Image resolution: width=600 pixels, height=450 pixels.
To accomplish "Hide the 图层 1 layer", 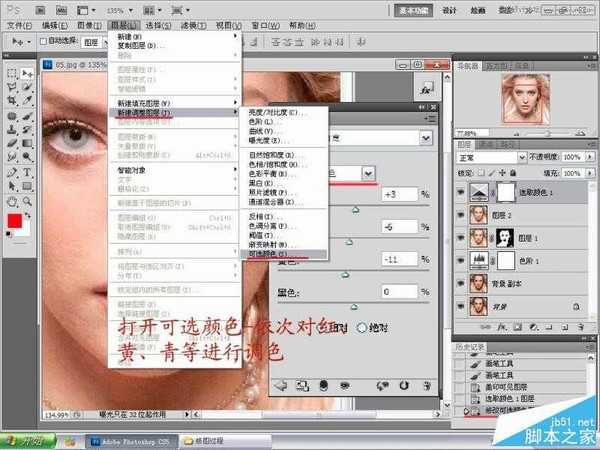I will [x=461, y=238].
